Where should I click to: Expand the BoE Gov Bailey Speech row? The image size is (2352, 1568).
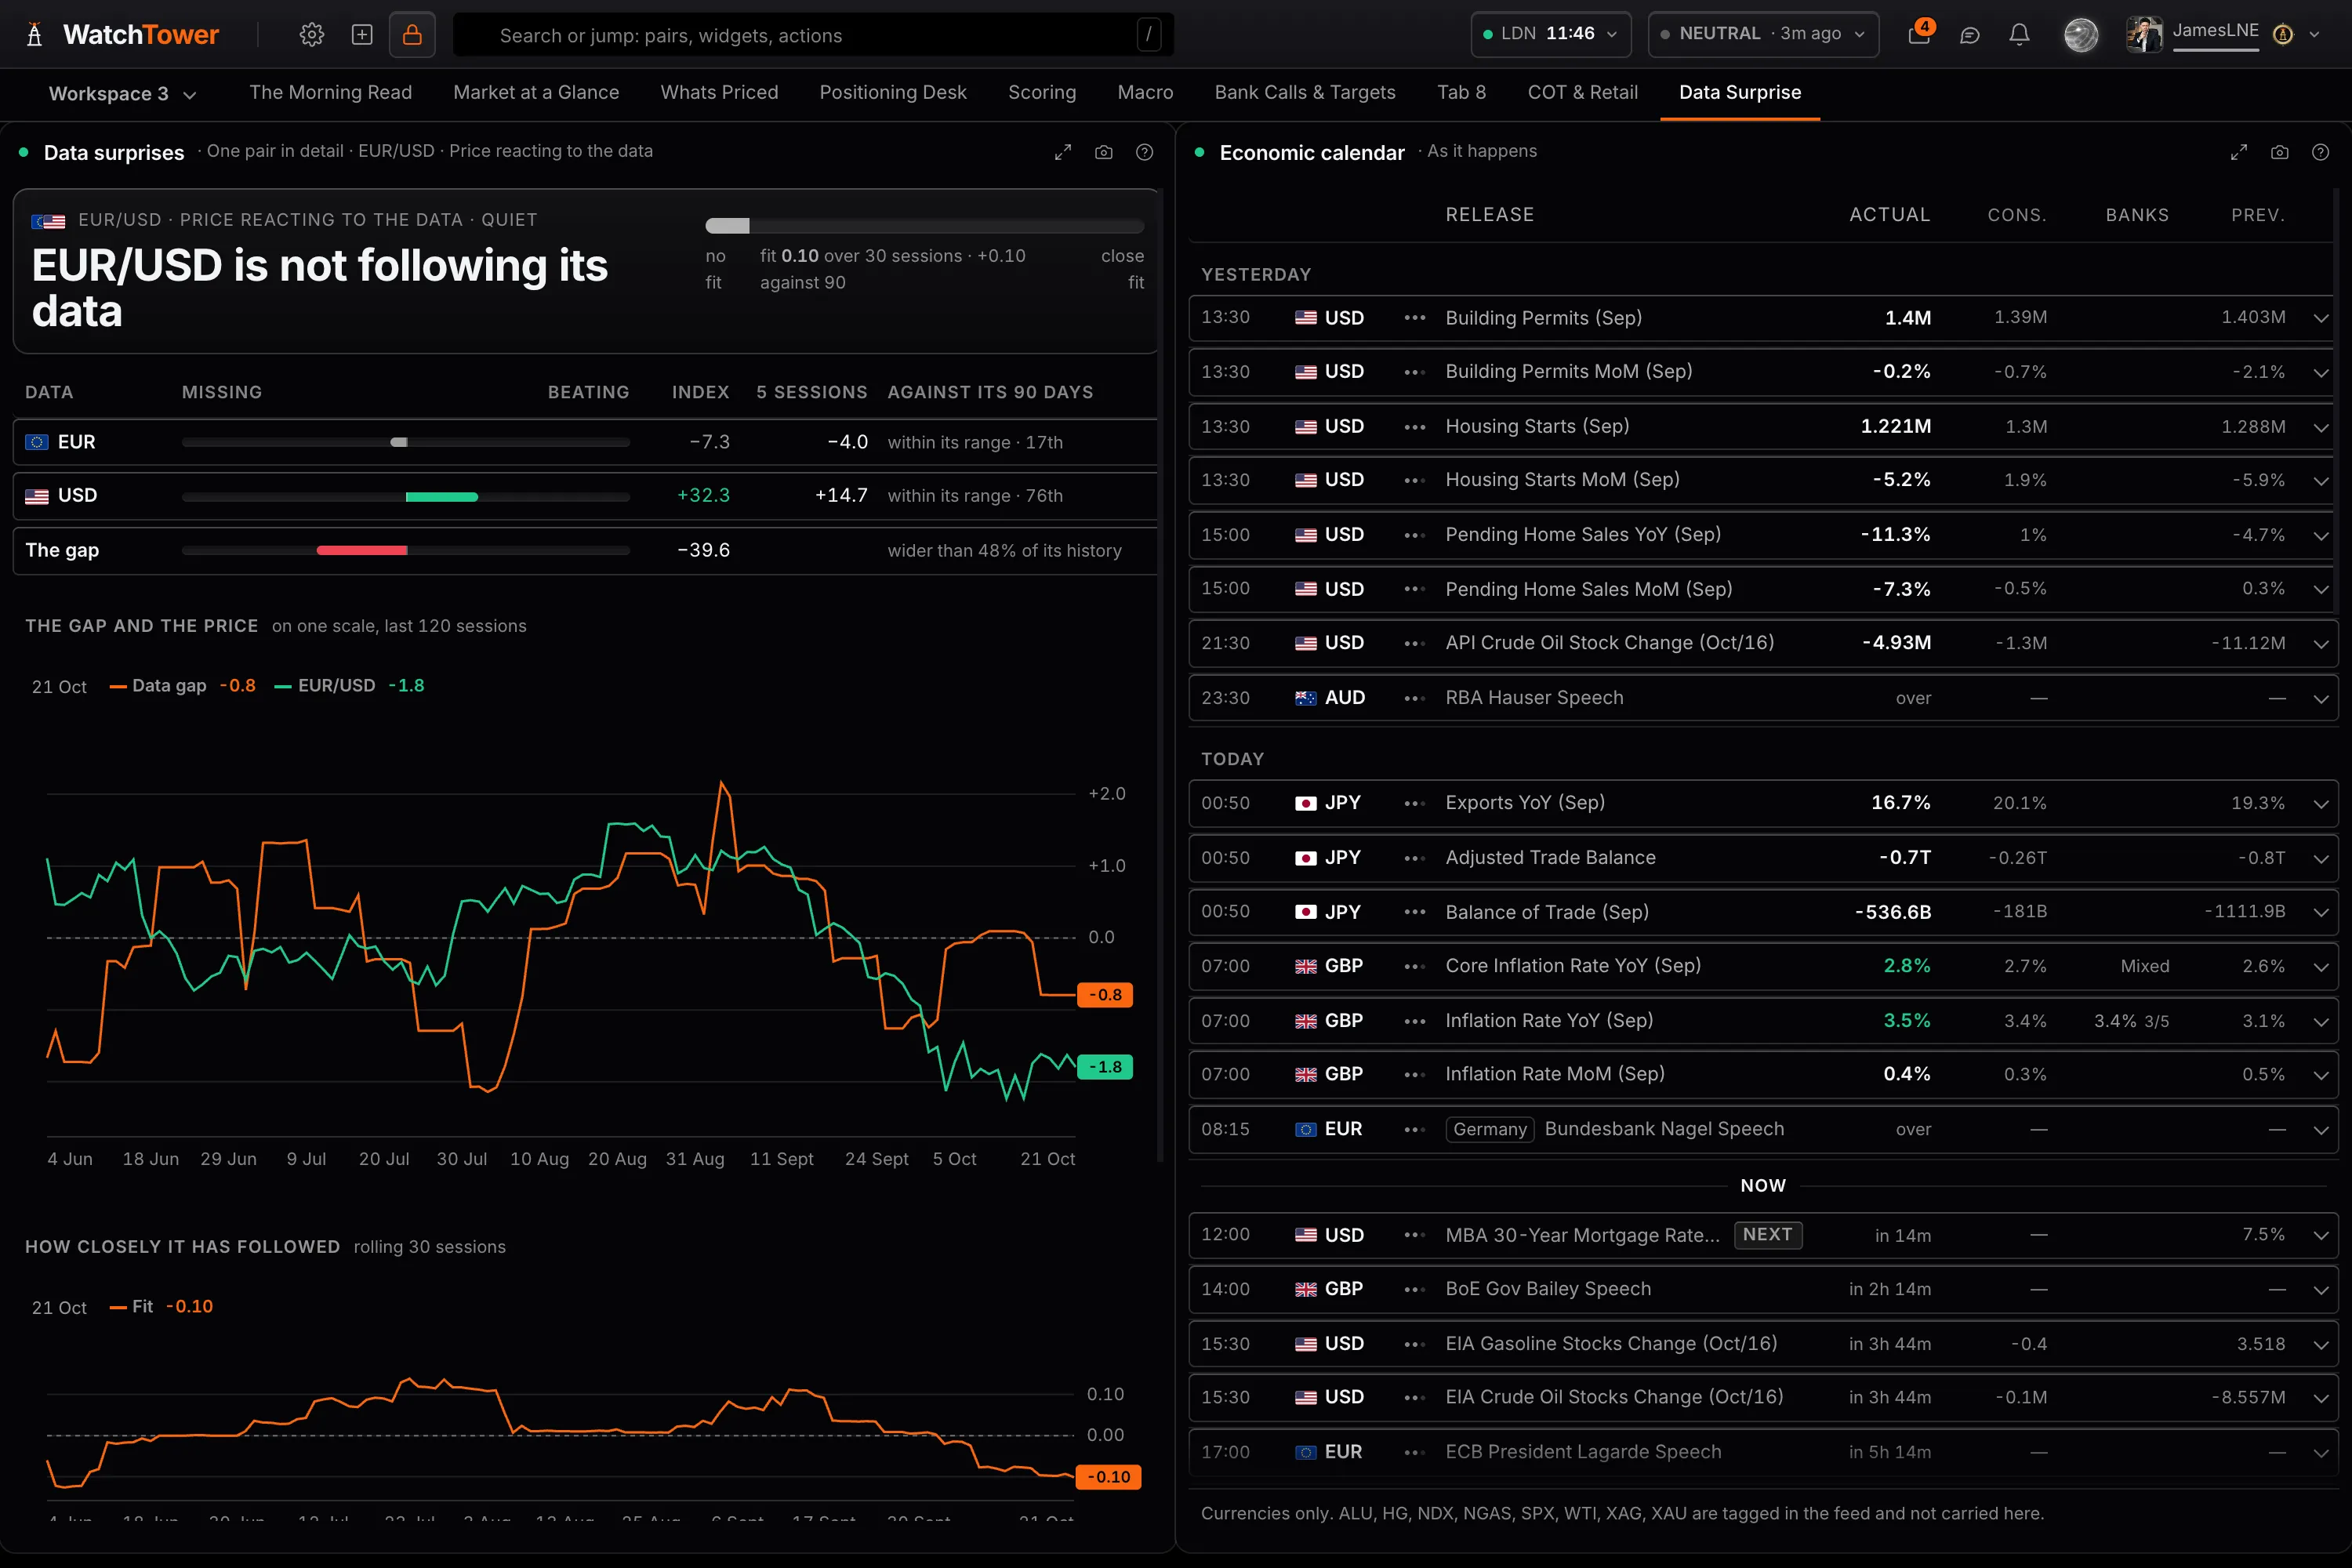click(x=2321, y=1290)
